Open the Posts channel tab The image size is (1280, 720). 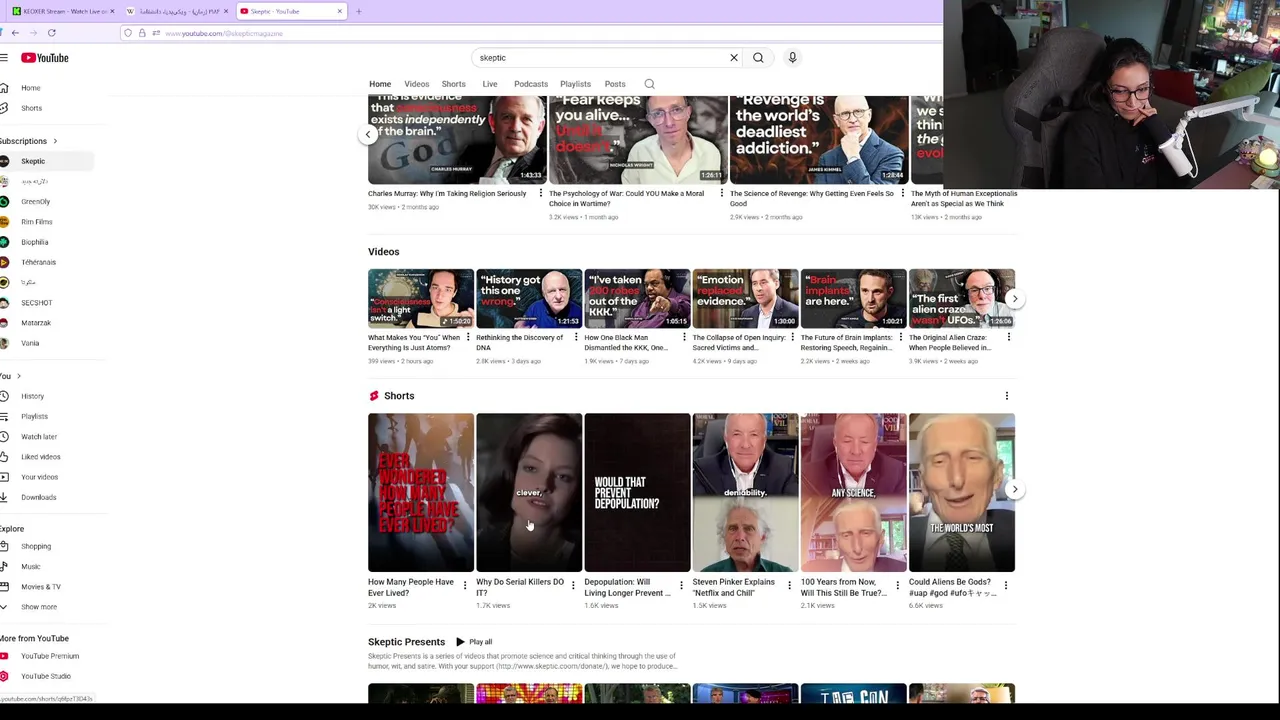pyautogui.click(x=615, y=84)
